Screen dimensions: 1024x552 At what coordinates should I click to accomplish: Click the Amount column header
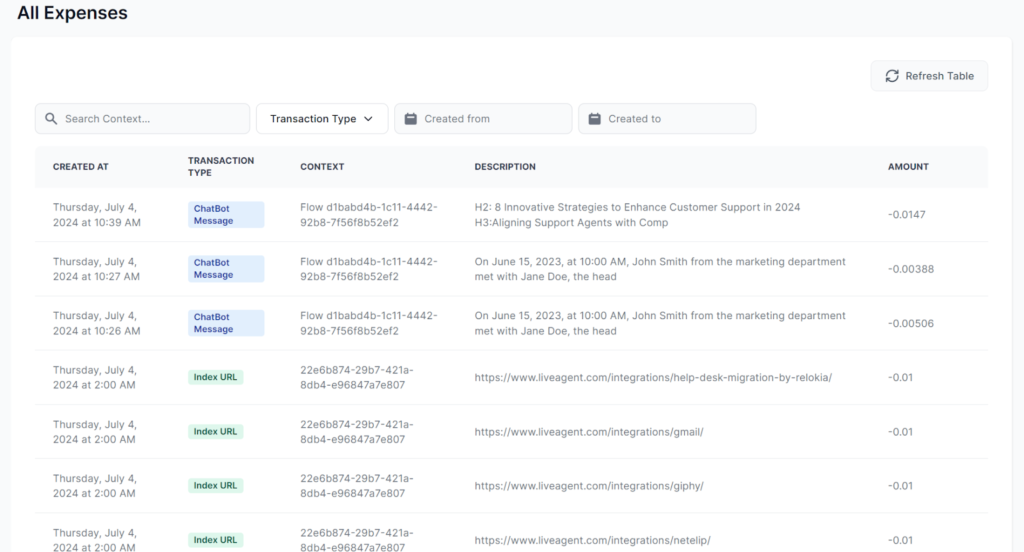point(908,167)
